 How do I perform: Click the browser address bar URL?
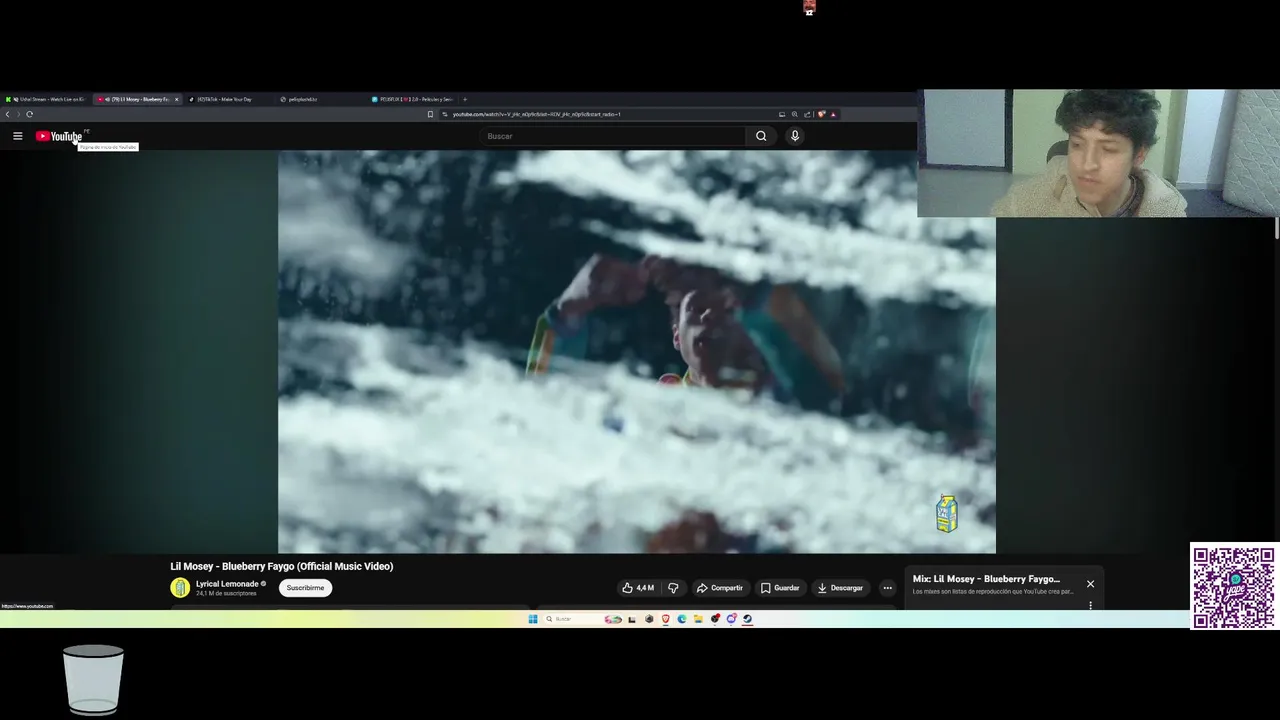coord(536,114)
